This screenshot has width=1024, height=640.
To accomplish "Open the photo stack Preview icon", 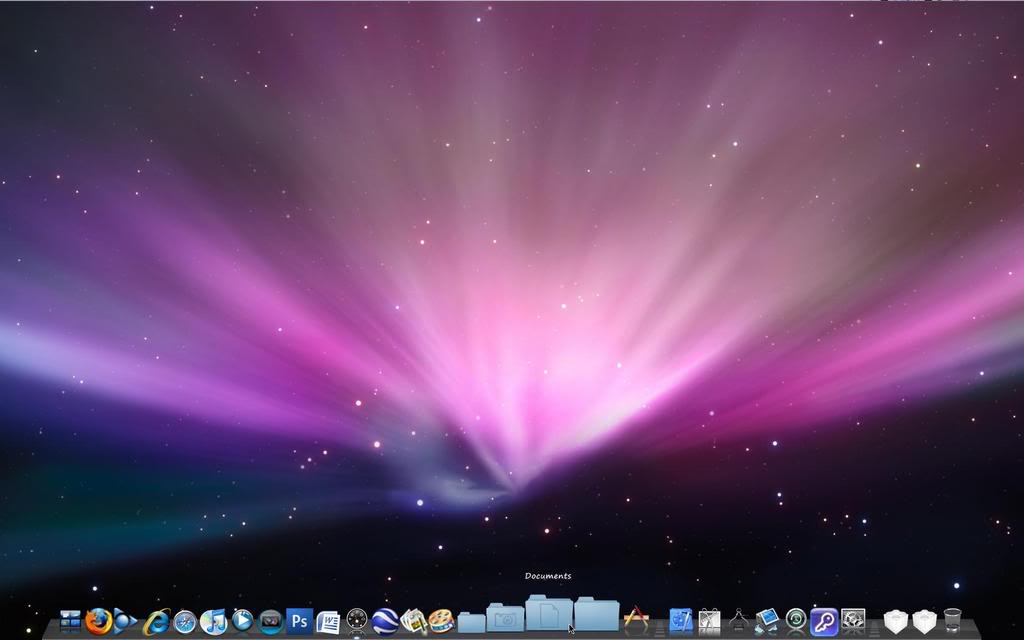I will (x=413, y=621).
